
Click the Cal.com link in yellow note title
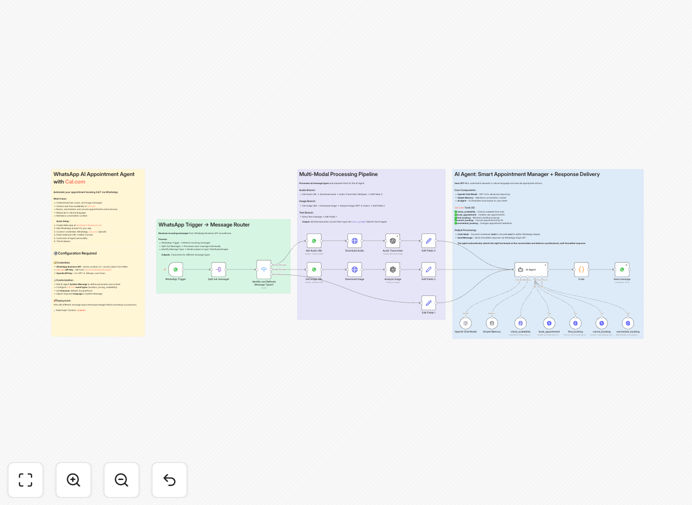(75, 182)
